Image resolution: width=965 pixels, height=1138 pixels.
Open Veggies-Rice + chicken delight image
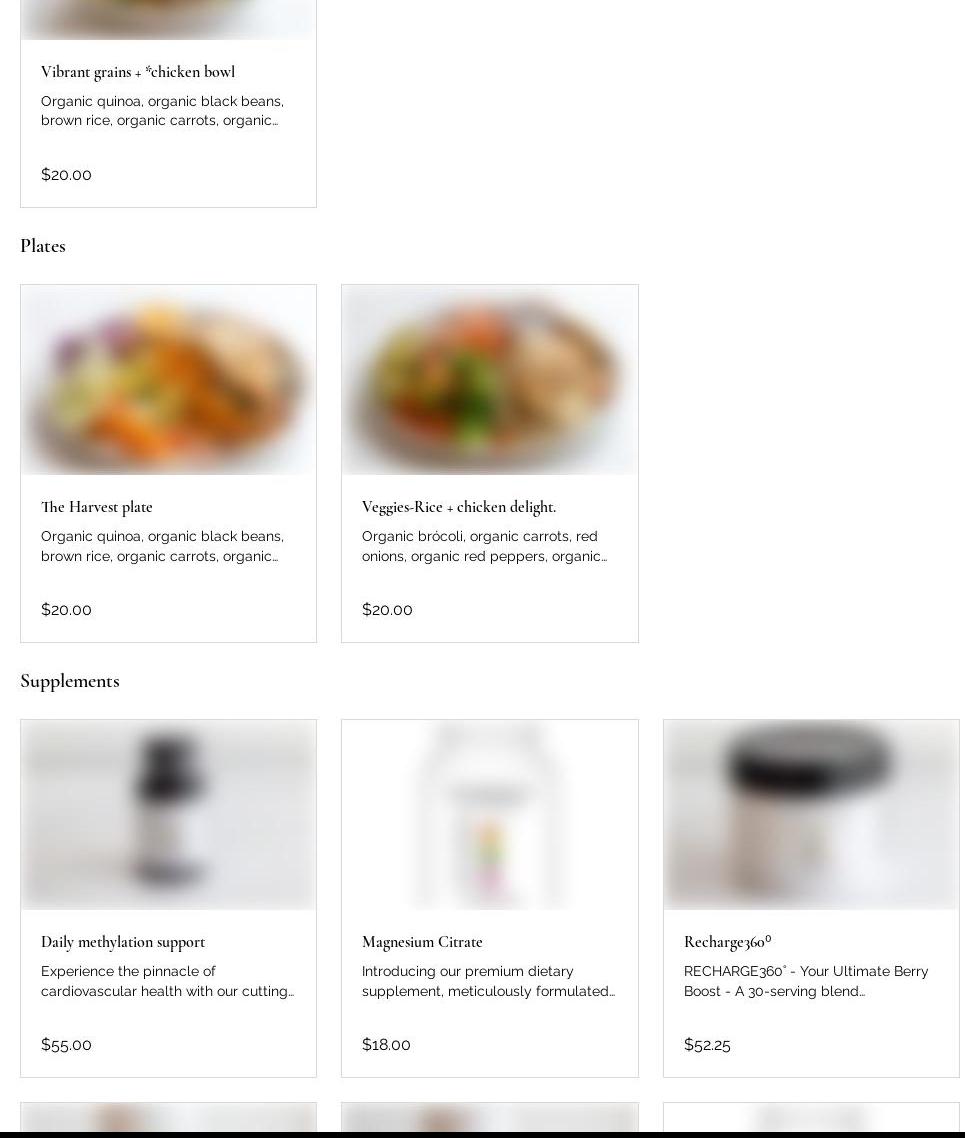tap(490, 380)
